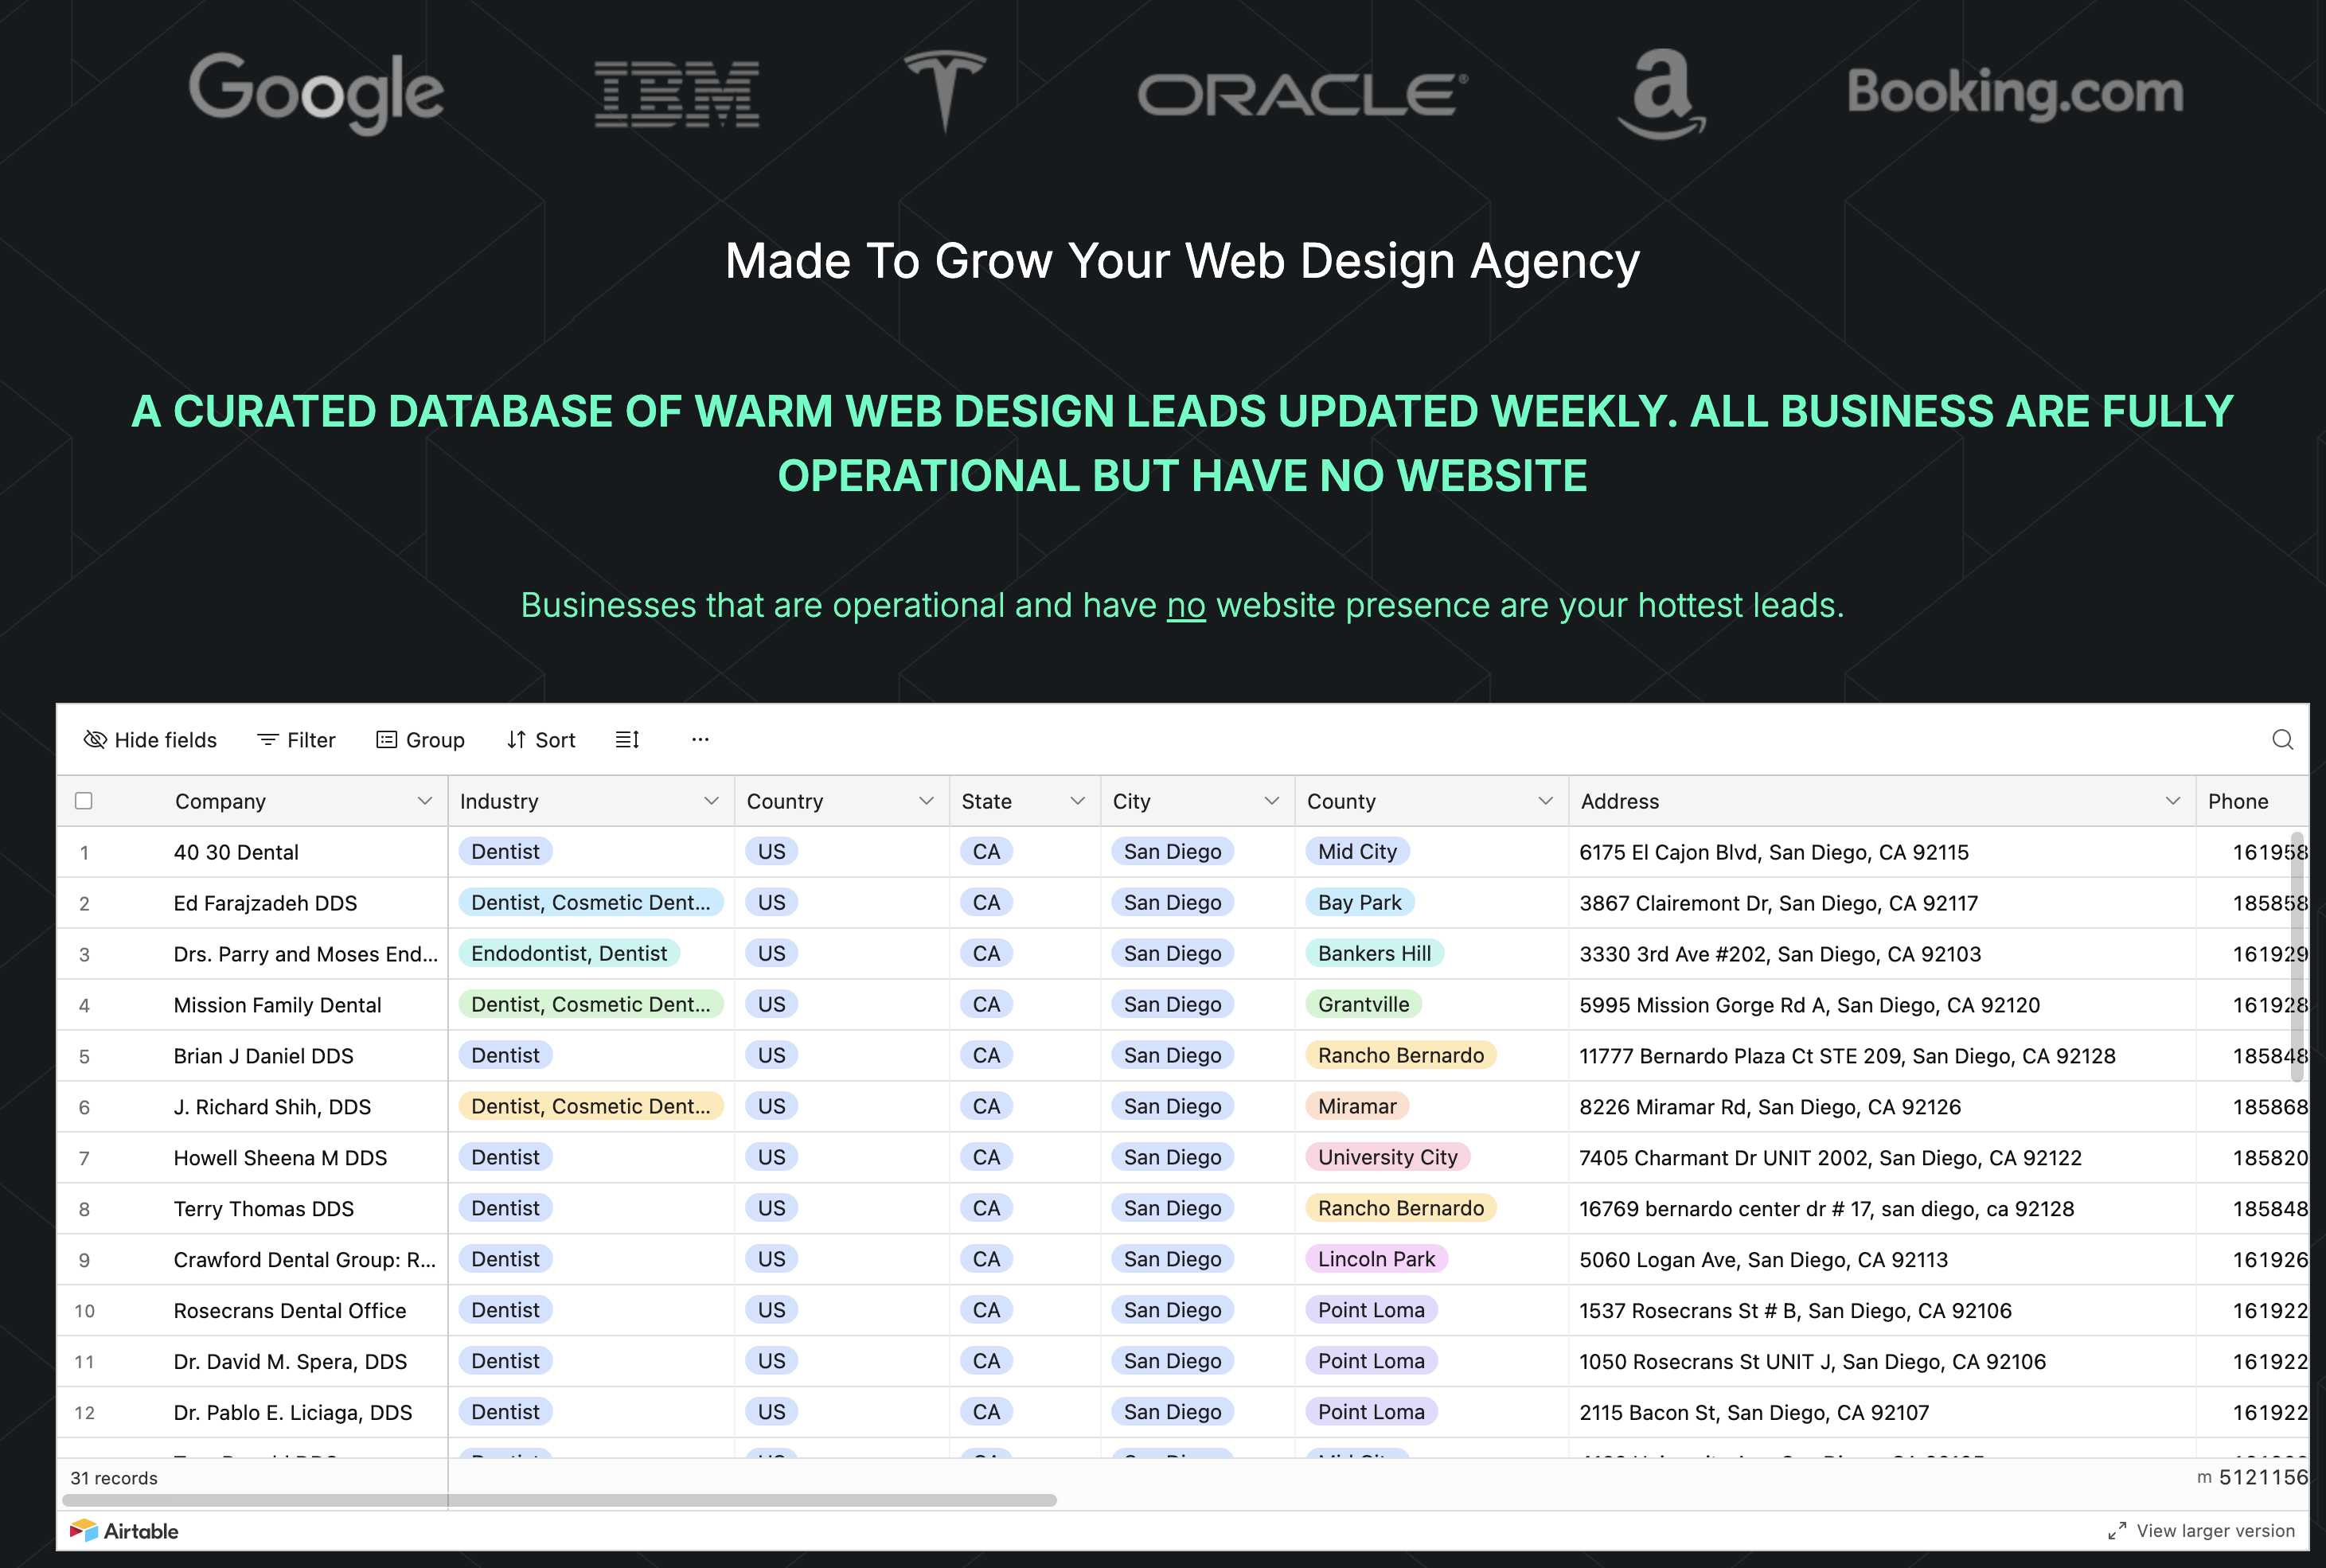This screenshot has width=2326, height=1568.
Task: Click the horizontal scrollbar of the table
Action: tap(559, 1500)
